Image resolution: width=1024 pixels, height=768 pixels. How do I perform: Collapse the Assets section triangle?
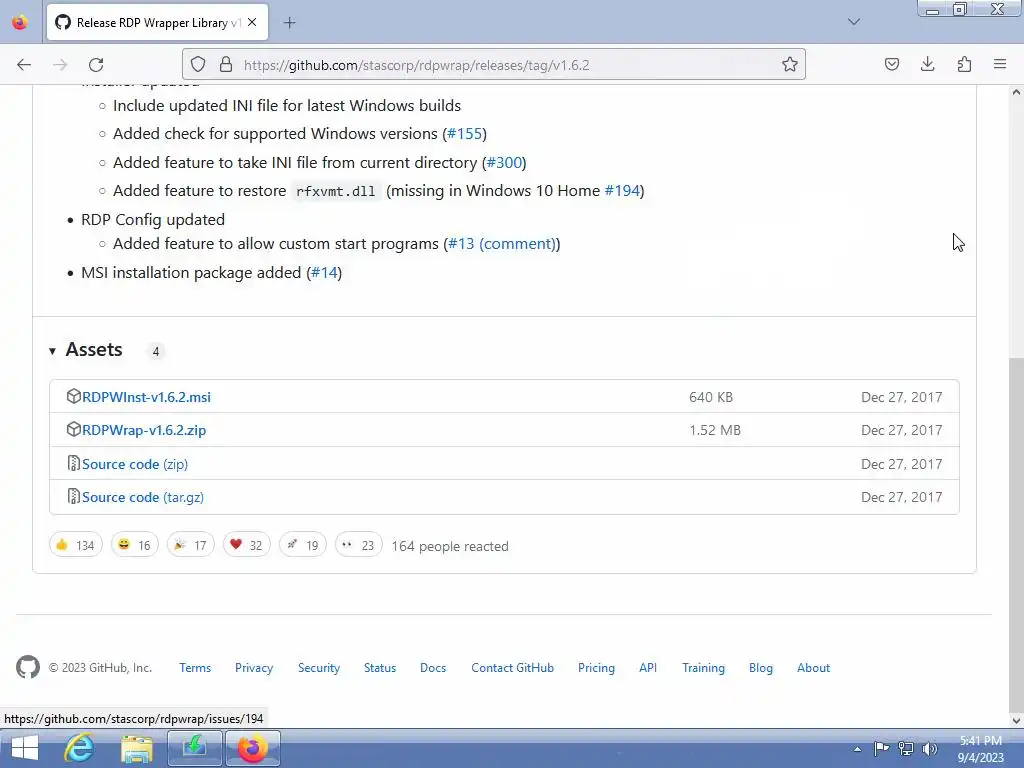pyautogui.click(x=52, y=351)
